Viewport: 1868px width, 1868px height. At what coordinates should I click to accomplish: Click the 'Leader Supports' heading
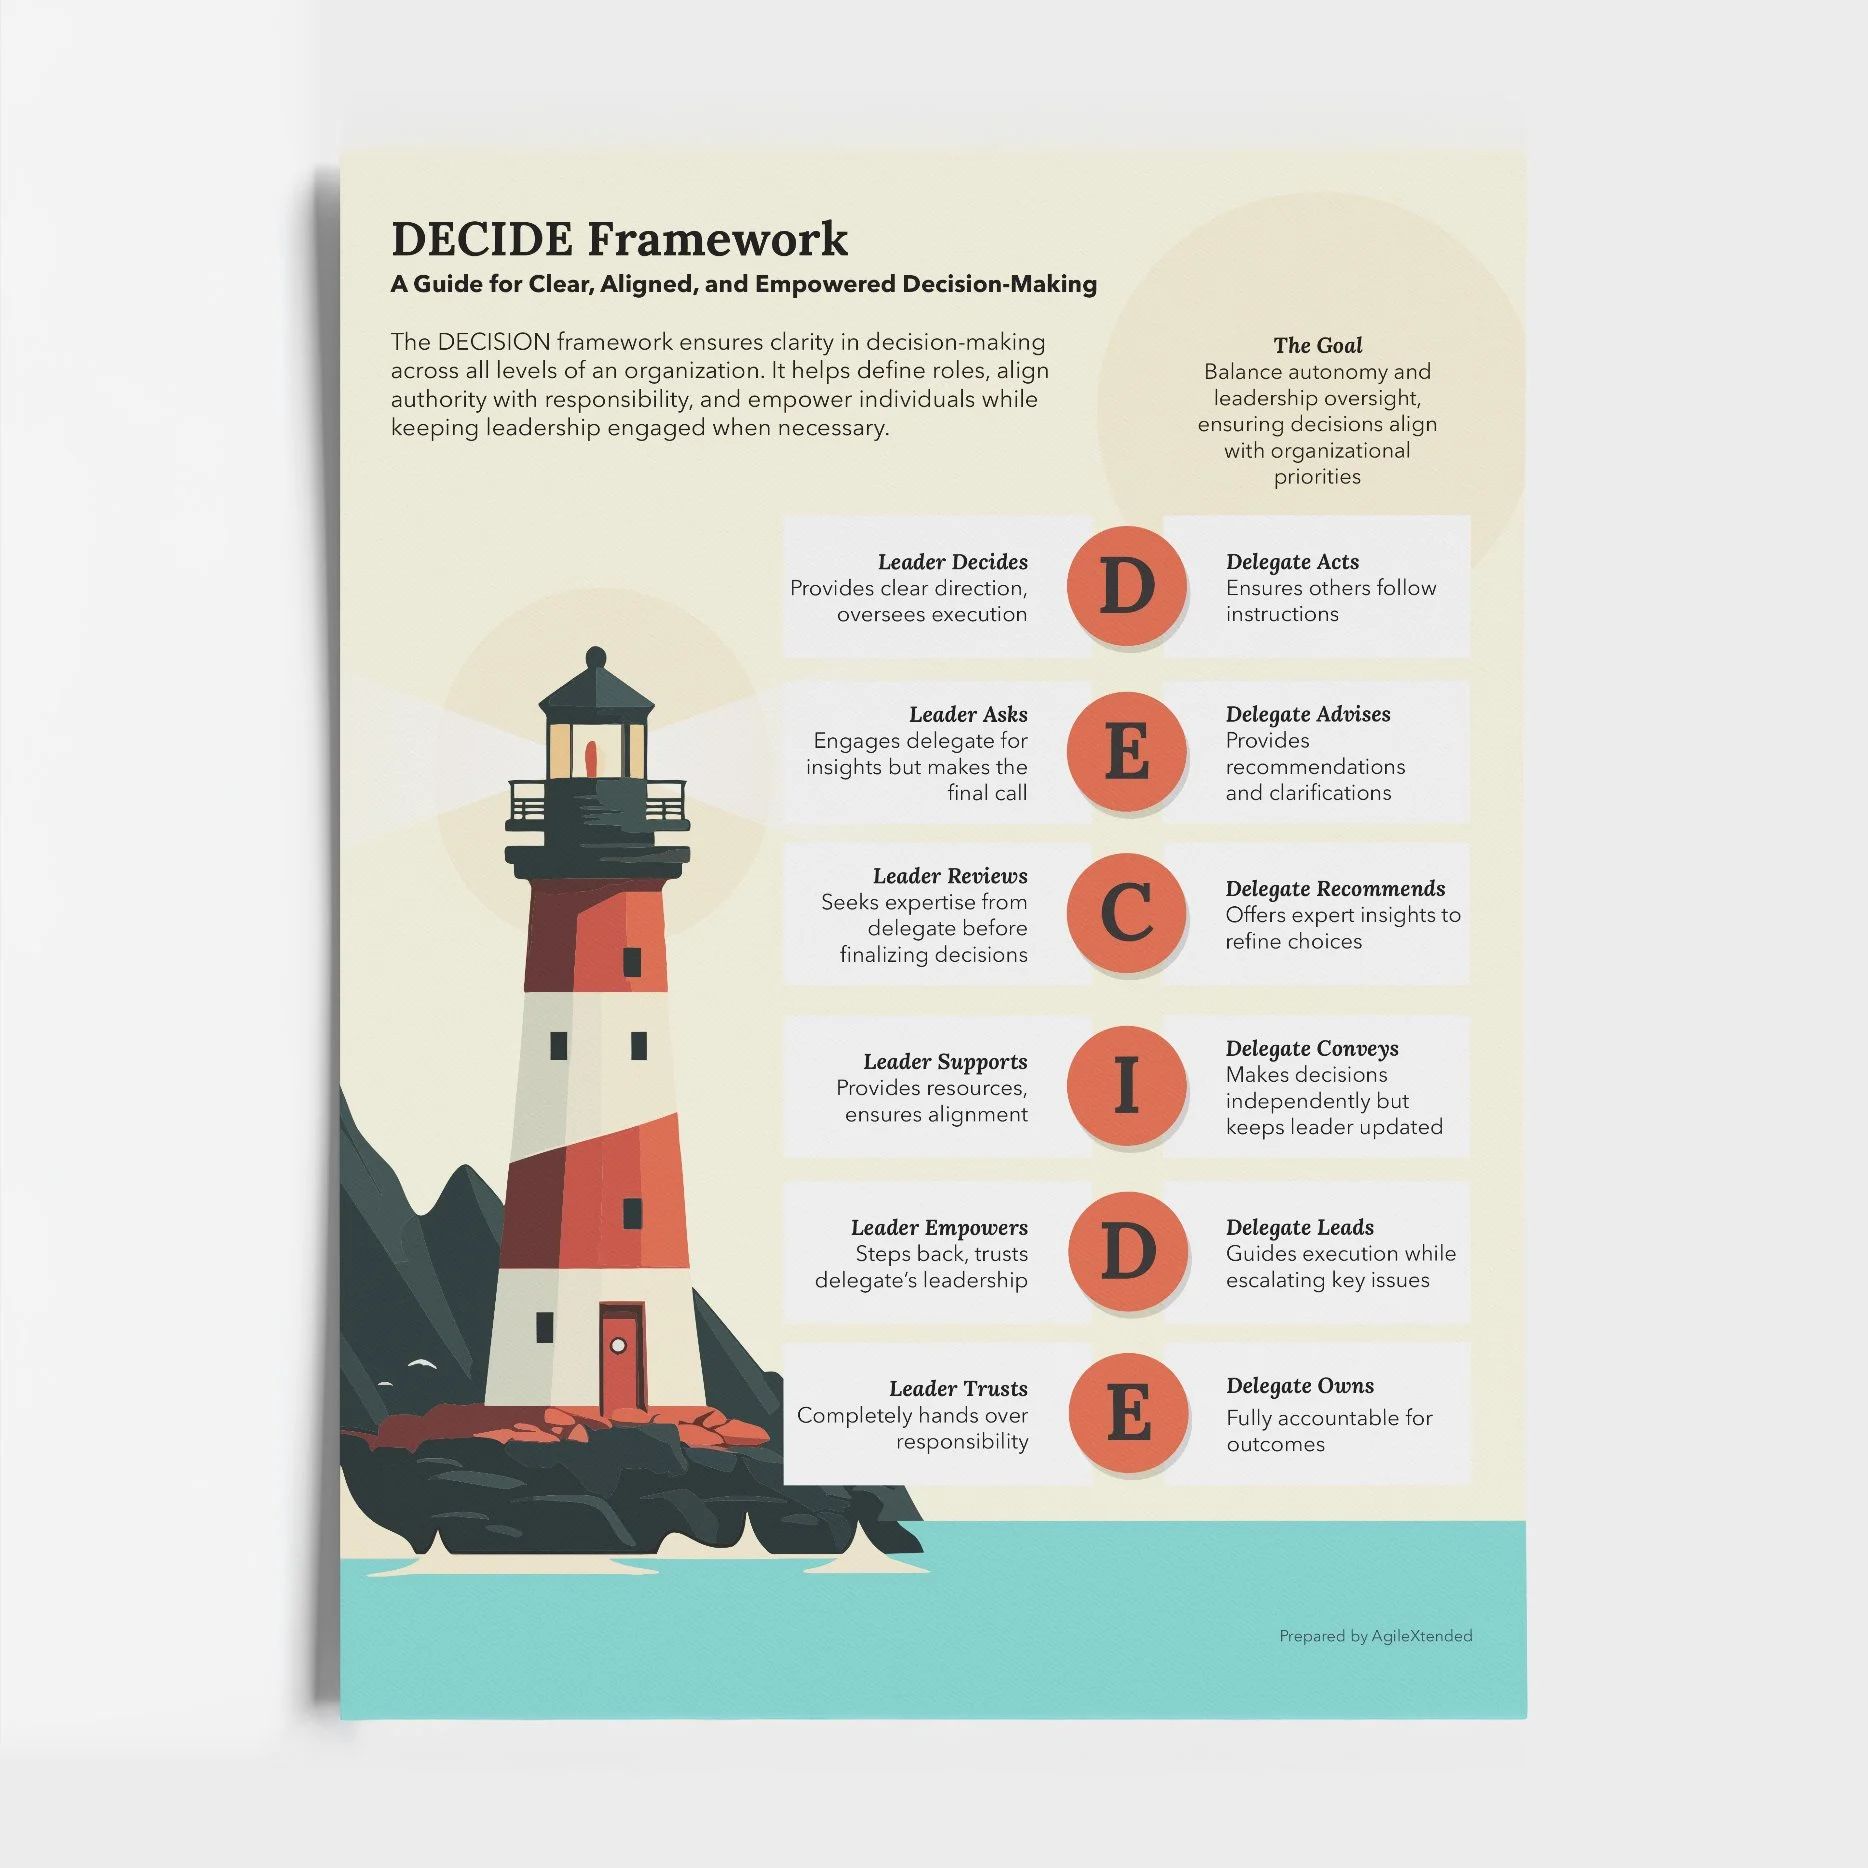tap(945, 1062)
